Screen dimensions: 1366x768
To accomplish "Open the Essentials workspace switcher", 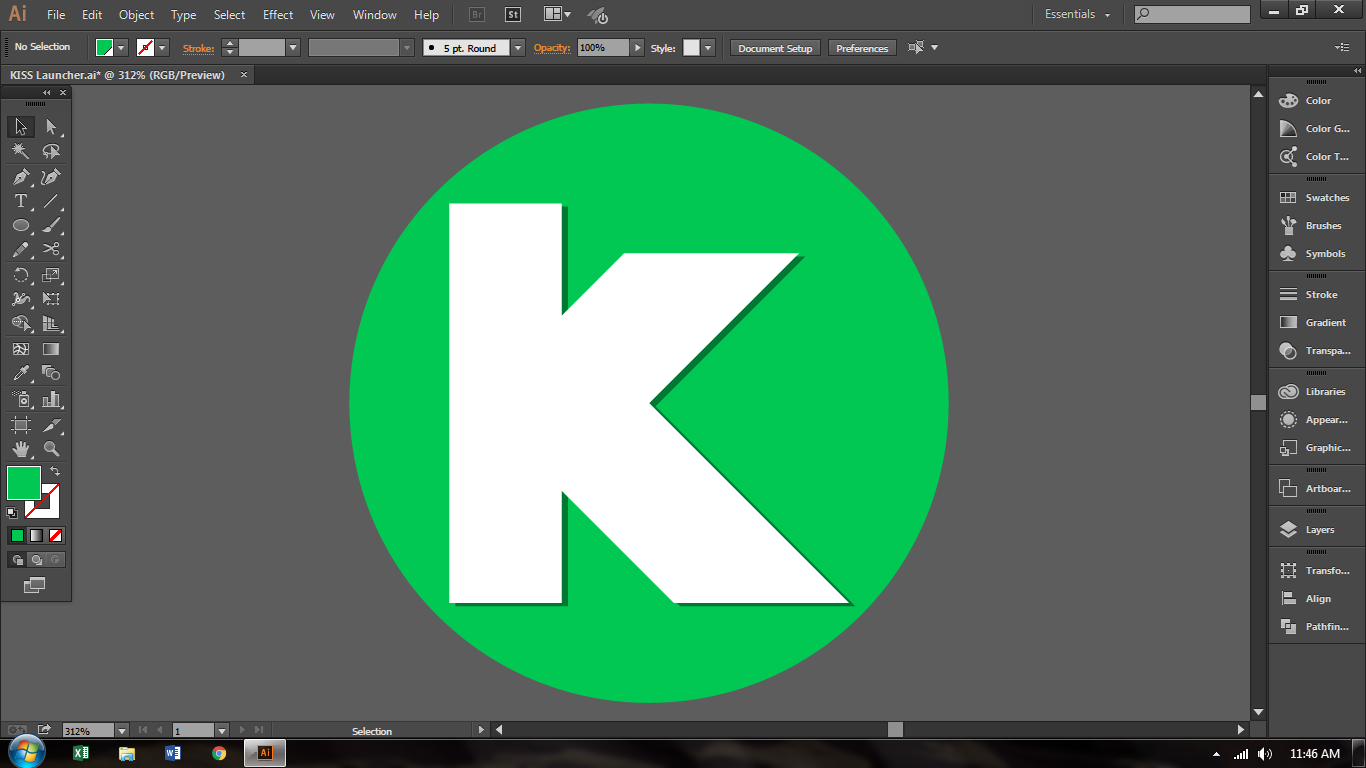I will [1077, 14].
